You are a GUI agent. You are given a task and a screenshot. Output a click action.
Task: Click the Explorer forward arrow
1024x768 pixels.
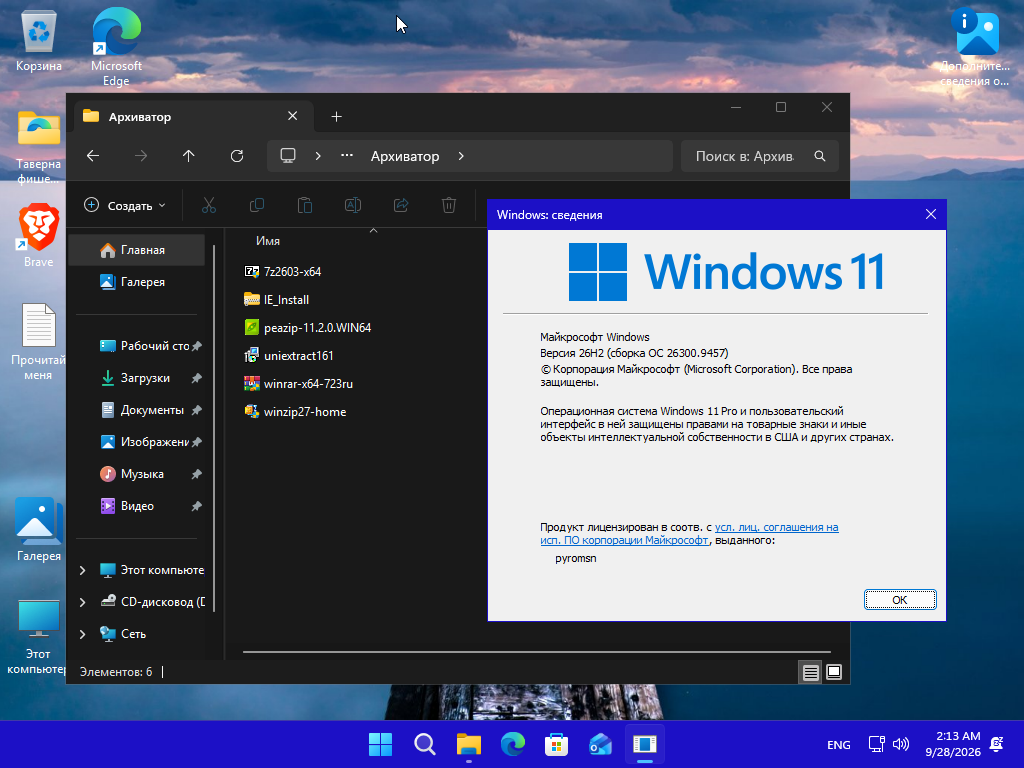click(x=140, y=155)
